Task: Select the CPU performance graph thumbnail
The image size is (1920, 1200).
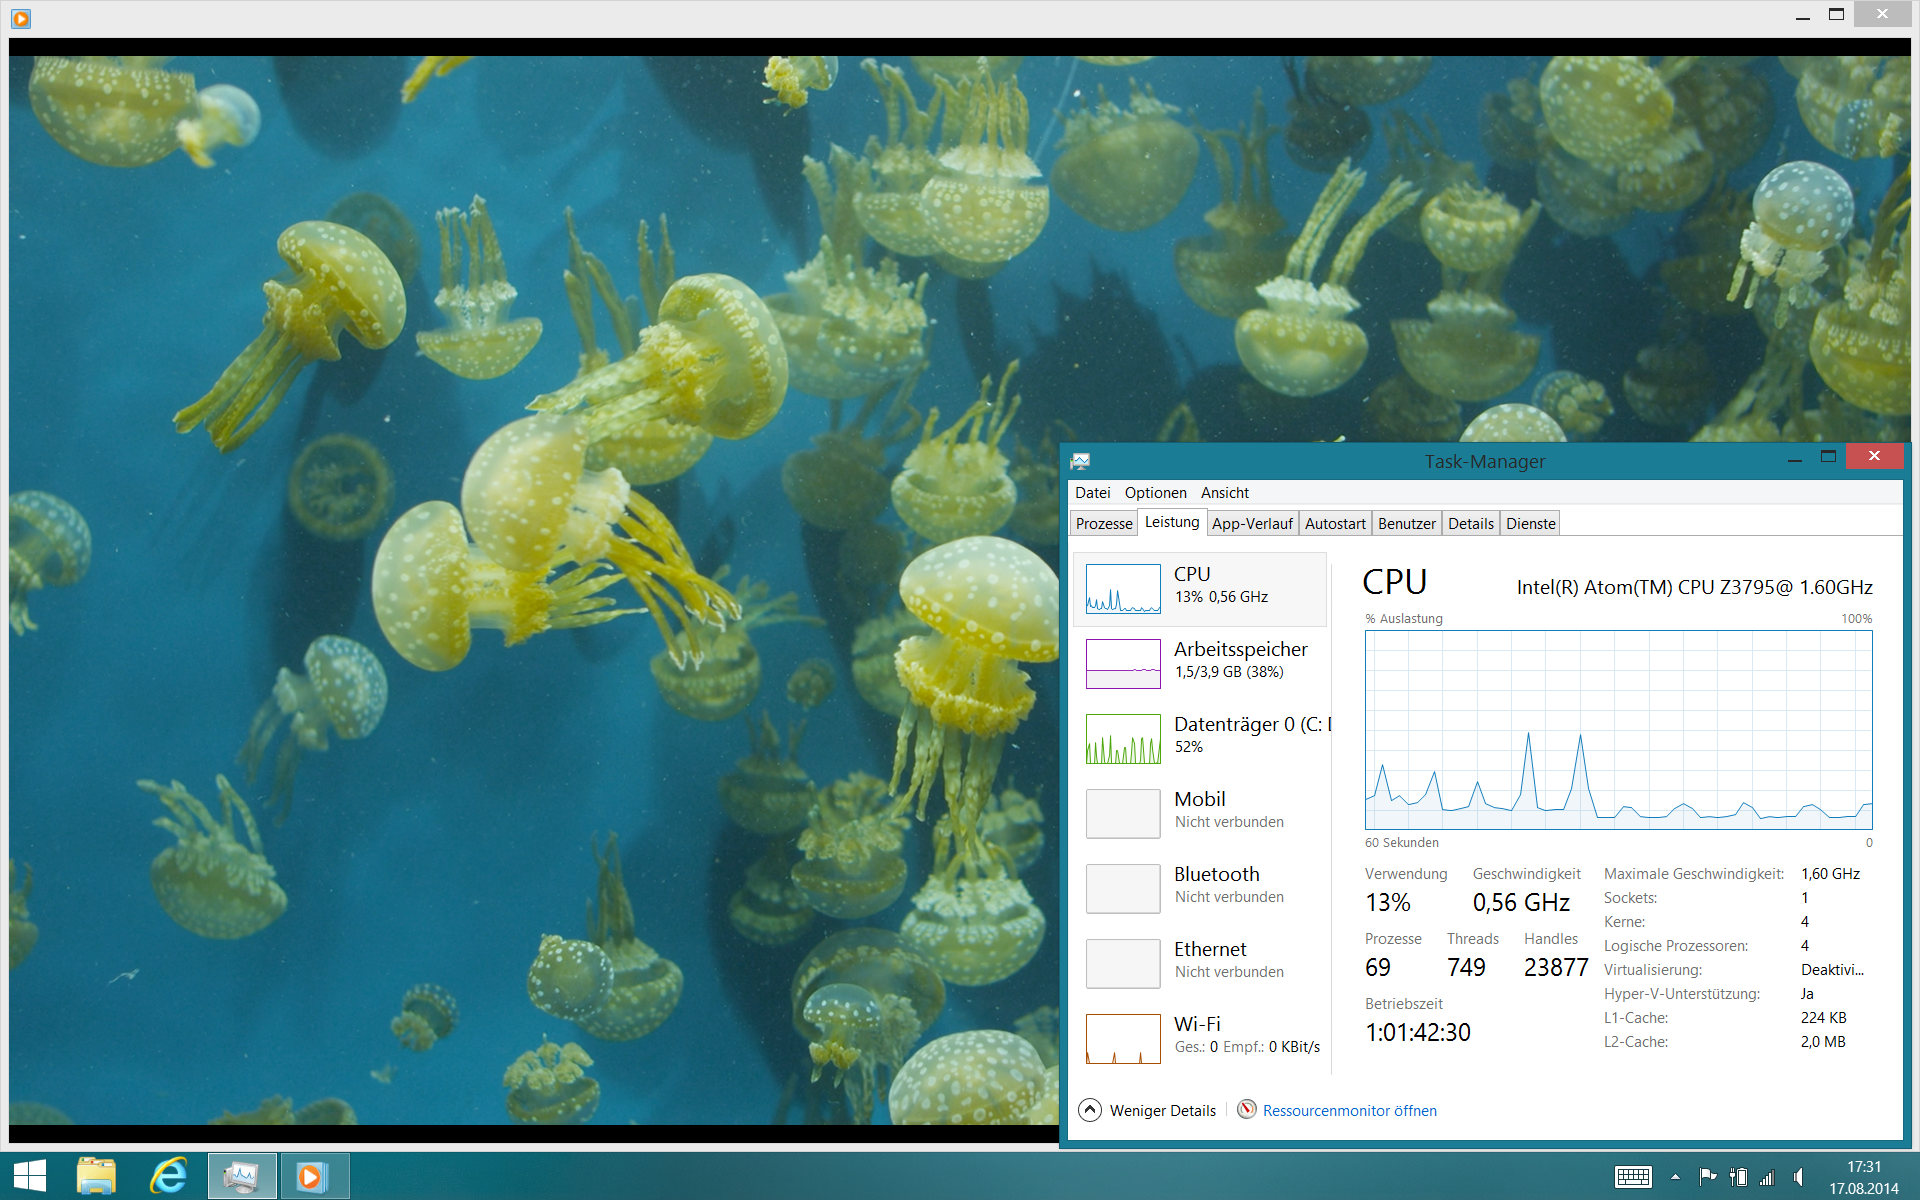Action: tap(1123, 589)
